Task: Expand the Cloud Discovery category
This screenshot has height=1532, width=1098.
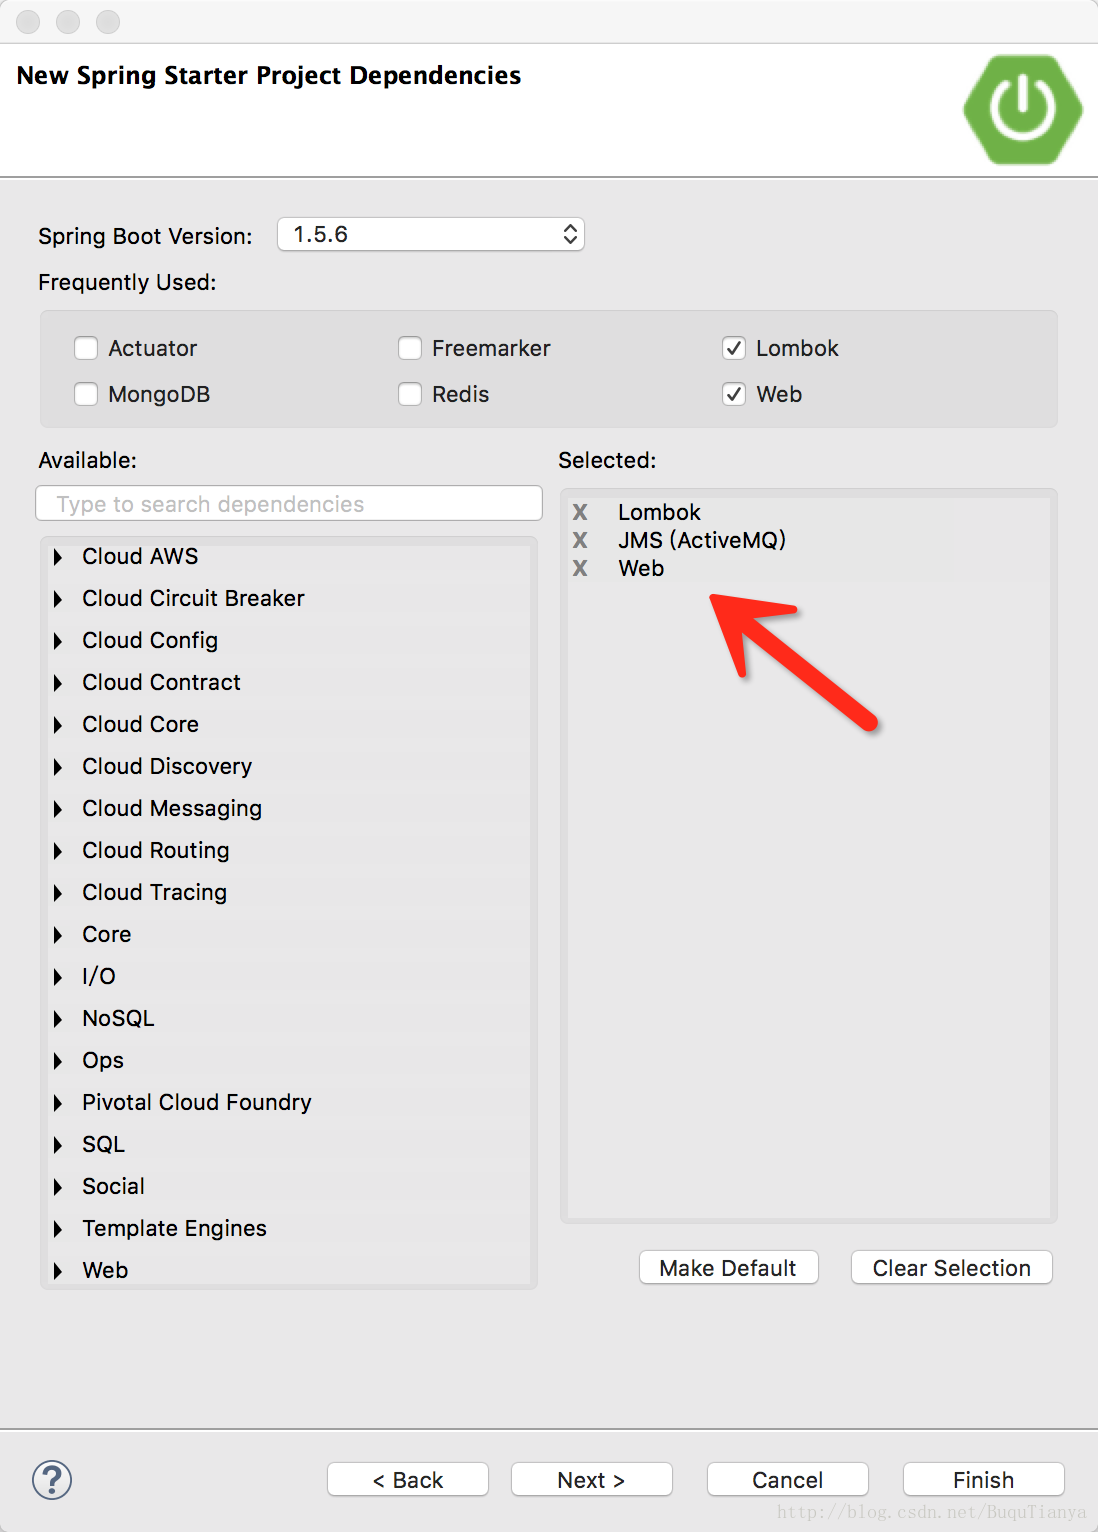Action: (x=58, y=767)
